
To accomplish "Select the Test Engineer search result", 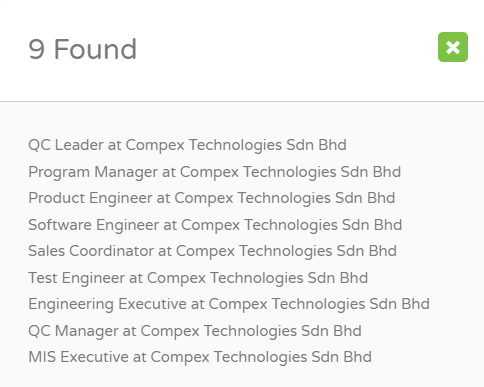I will (x=198, y=278).
